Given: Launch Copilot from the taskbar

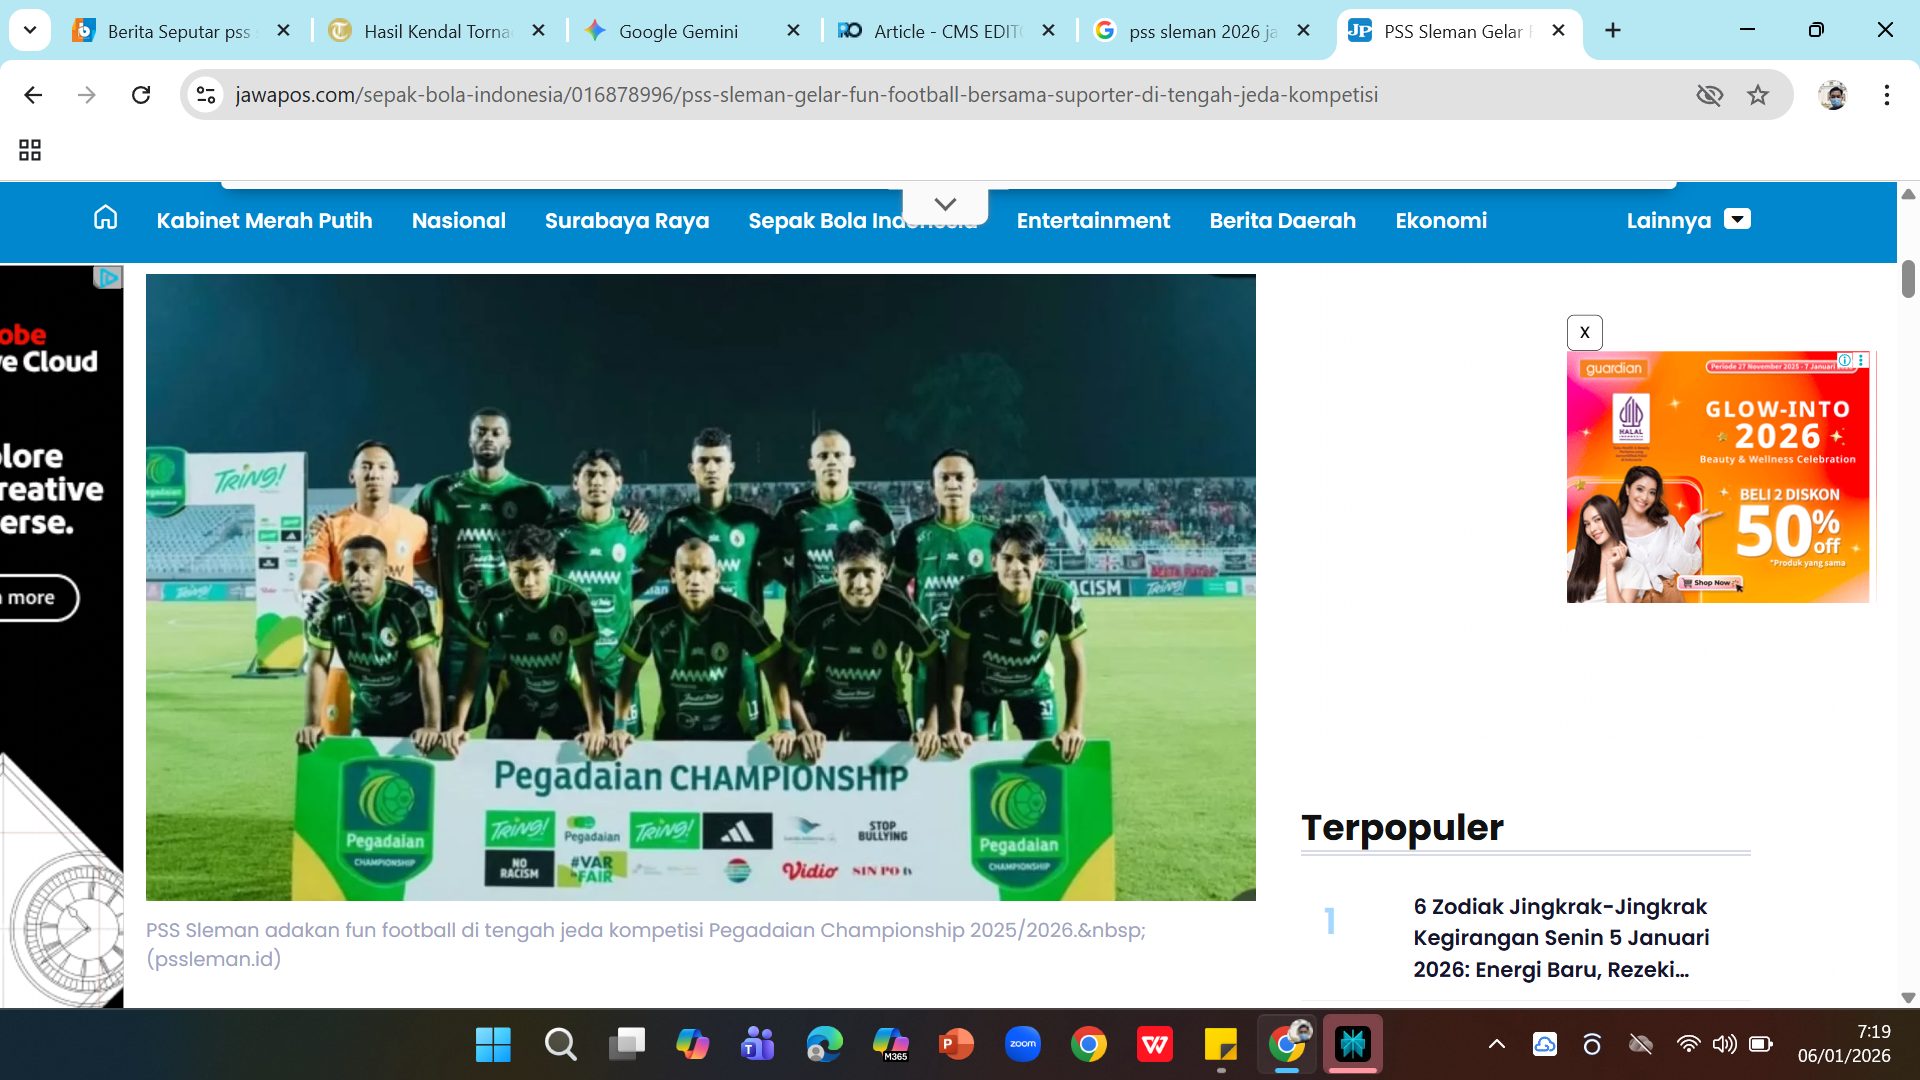Looking at the screenshot, I should click(692, 1045).
